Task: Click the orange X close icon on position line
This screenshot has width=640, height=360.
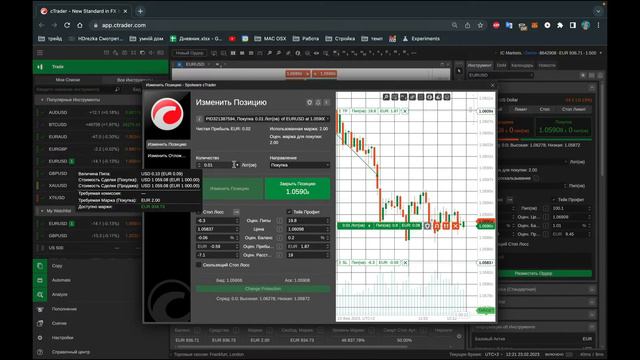Action: [x=456, y=226]
